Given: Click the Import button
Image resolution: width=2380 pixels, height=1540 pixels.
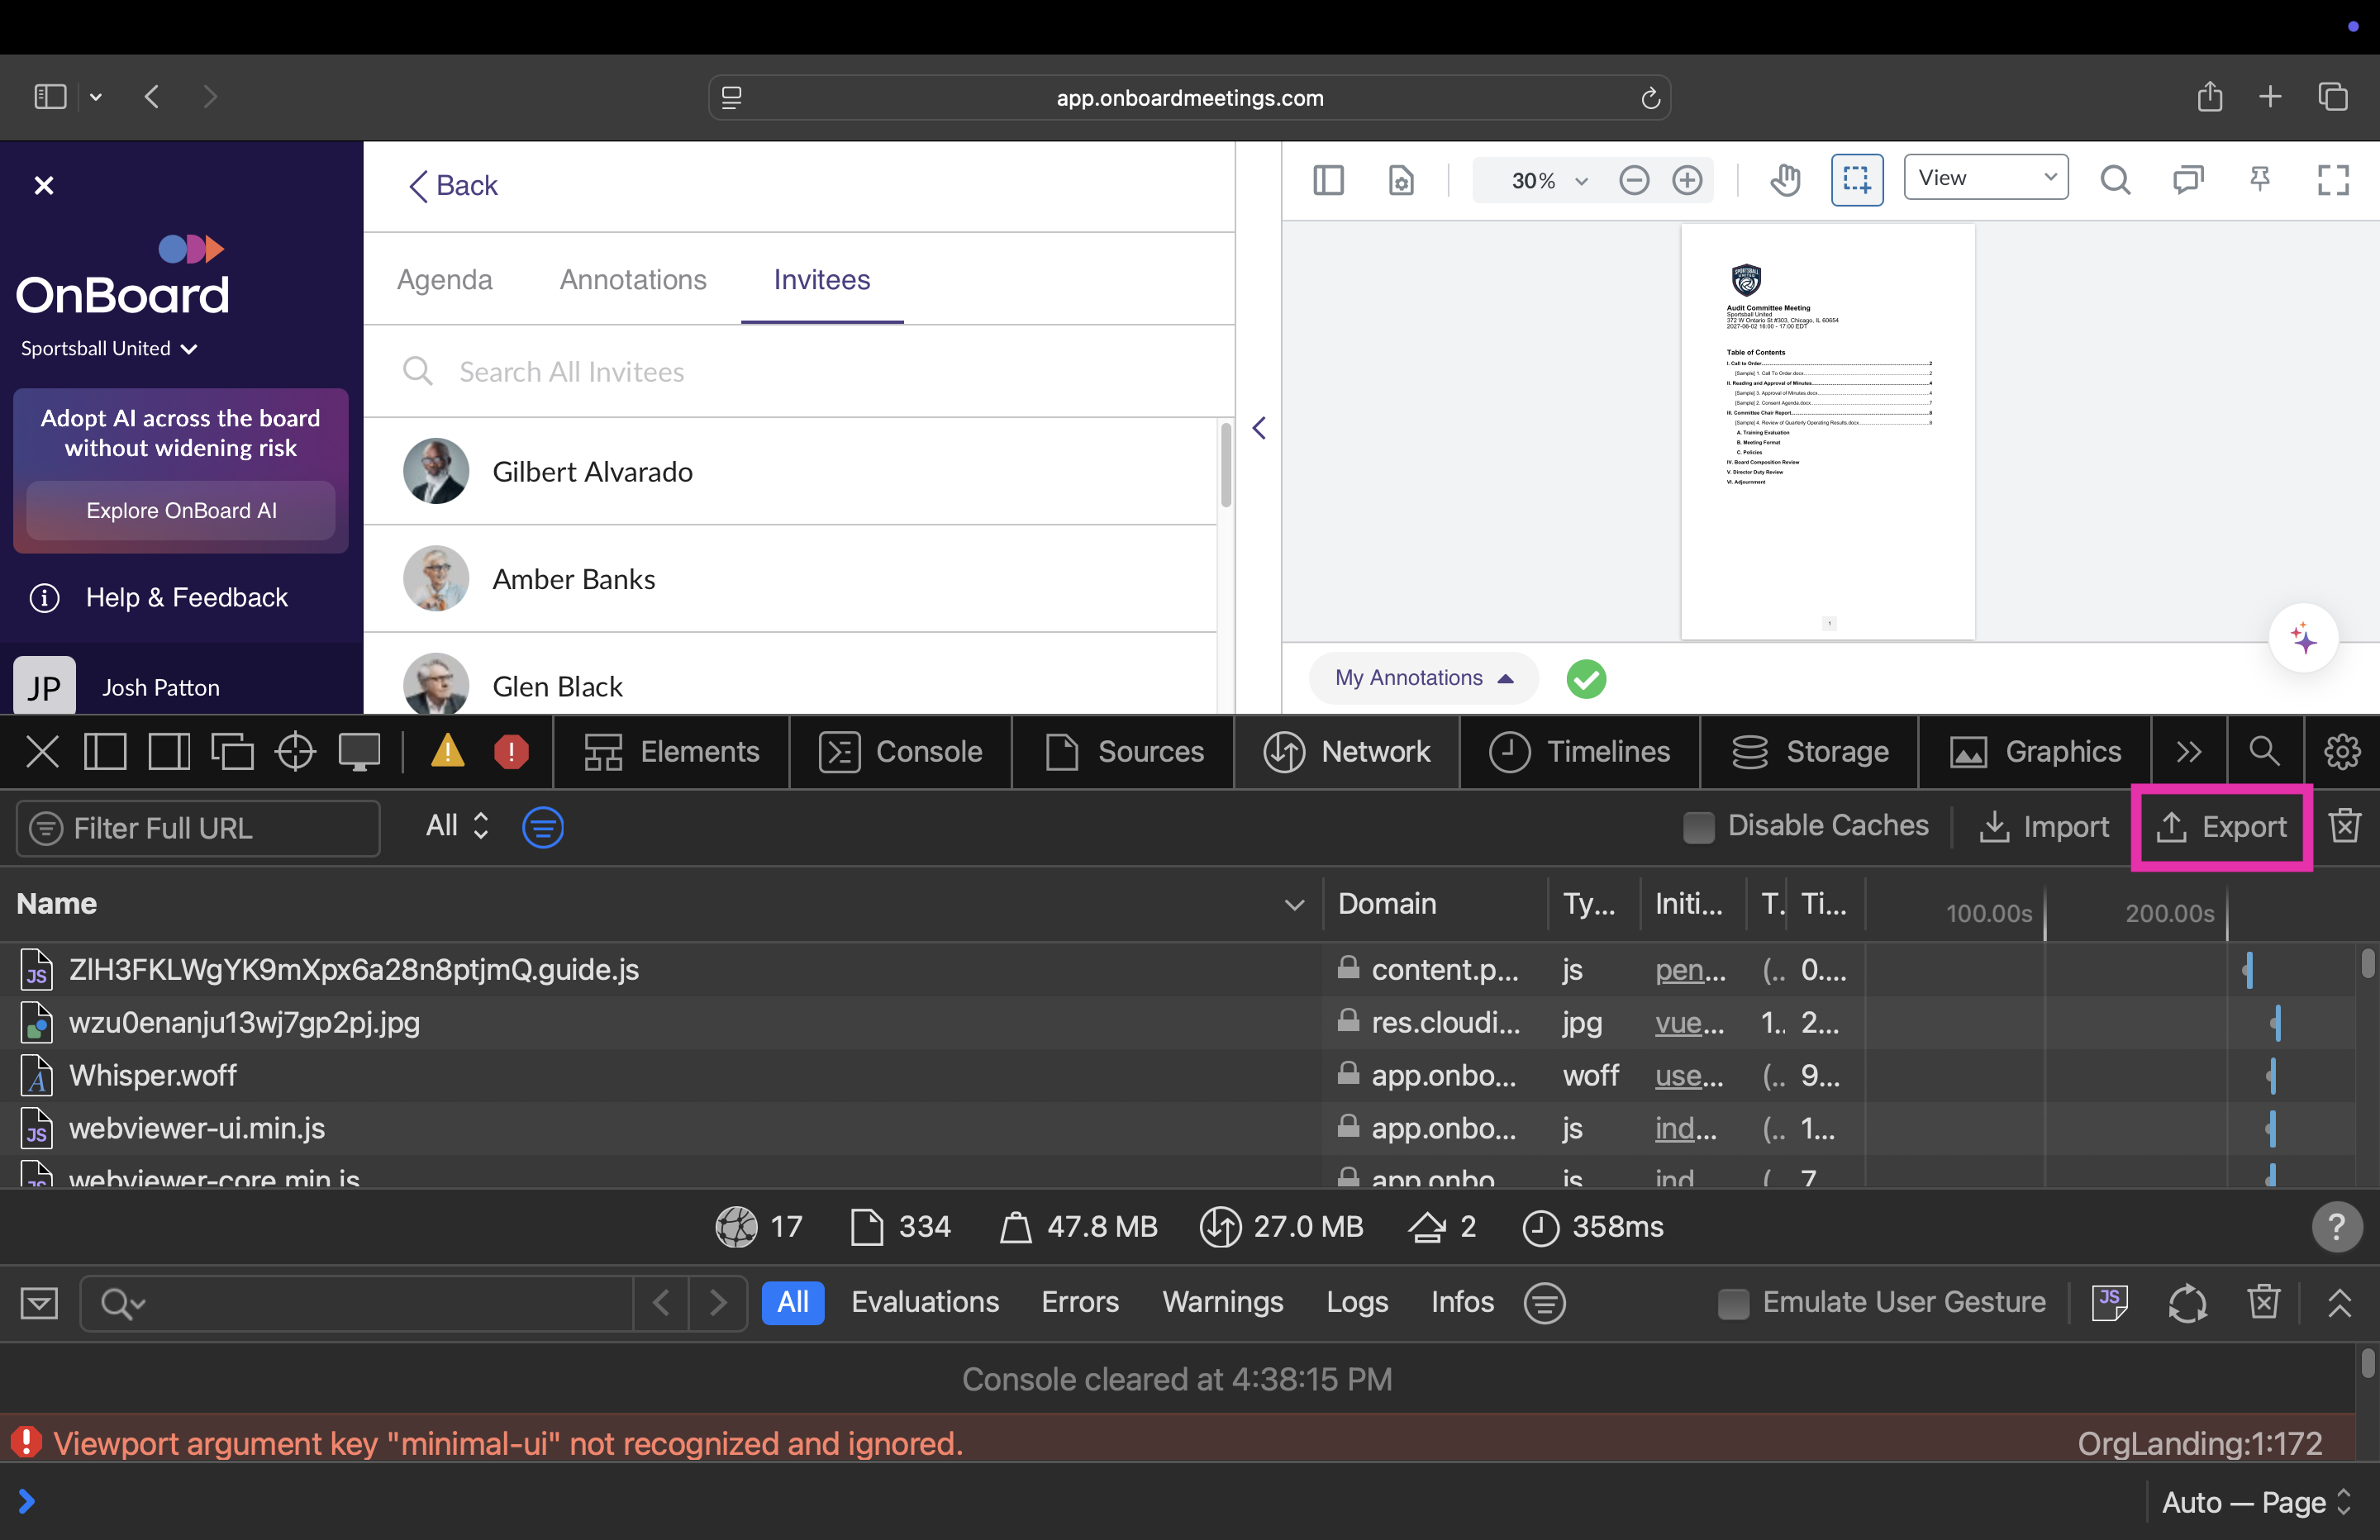Looking at the screenshot, I should 2044,827.
